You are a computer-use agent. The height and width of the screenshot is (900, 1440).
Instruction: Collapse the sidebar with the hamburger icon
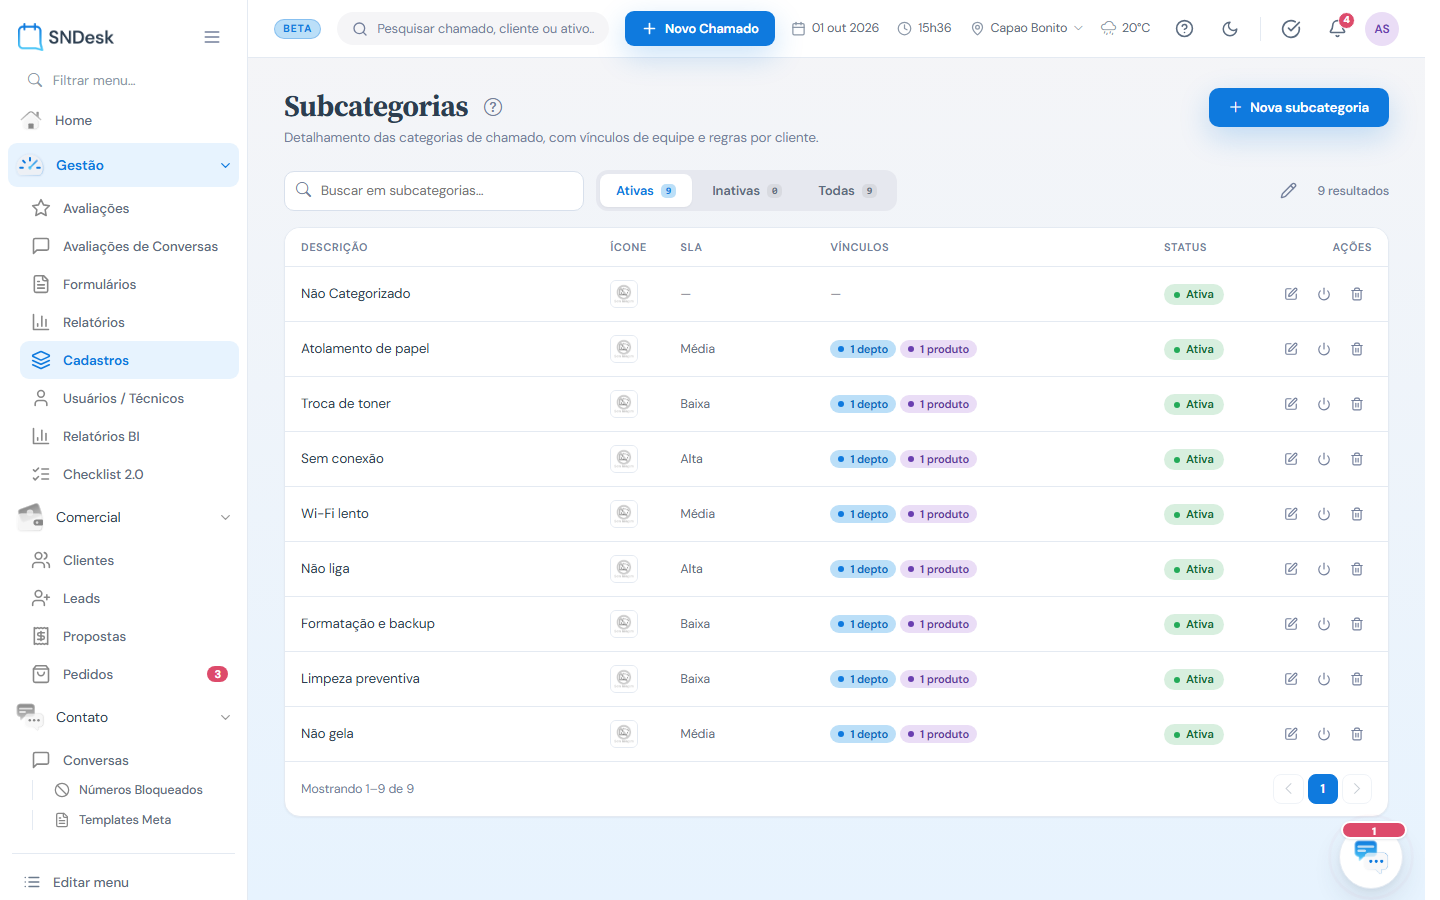pyautogui.click(x=212, y=37)
